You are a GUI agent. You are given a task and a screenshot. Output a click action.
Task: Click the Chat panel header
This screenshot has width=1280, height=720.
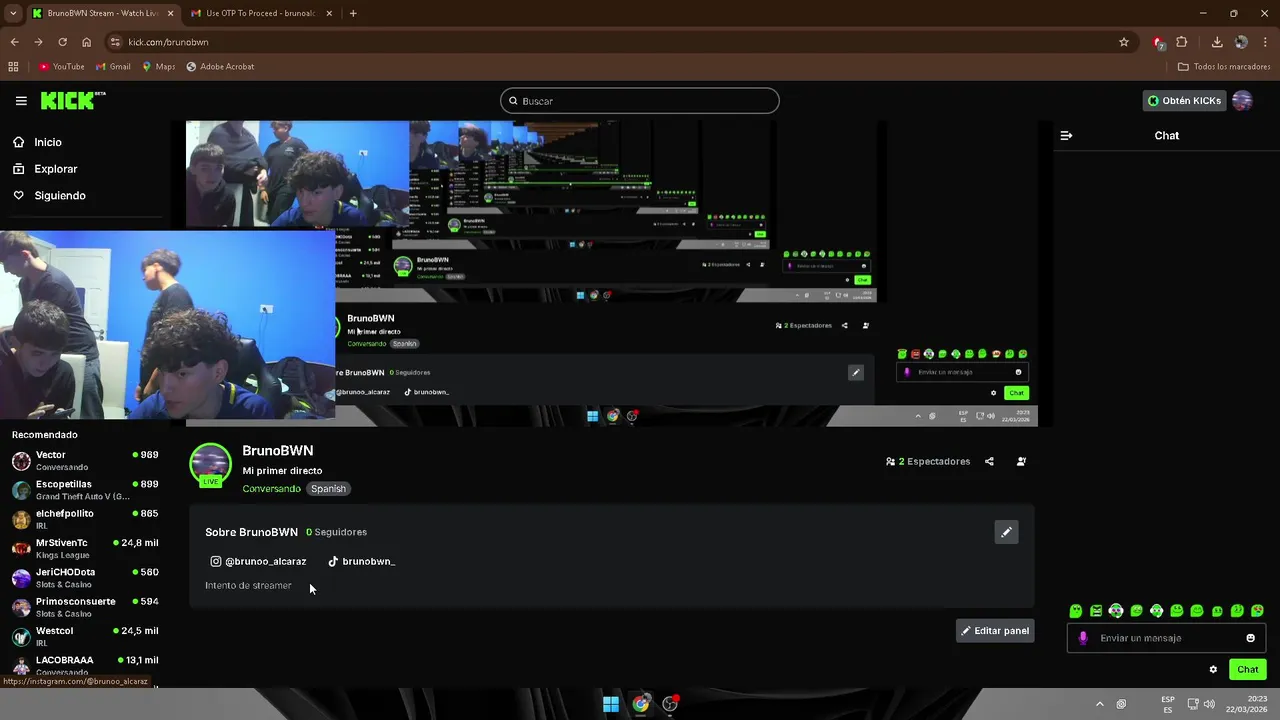point(1166,136)
